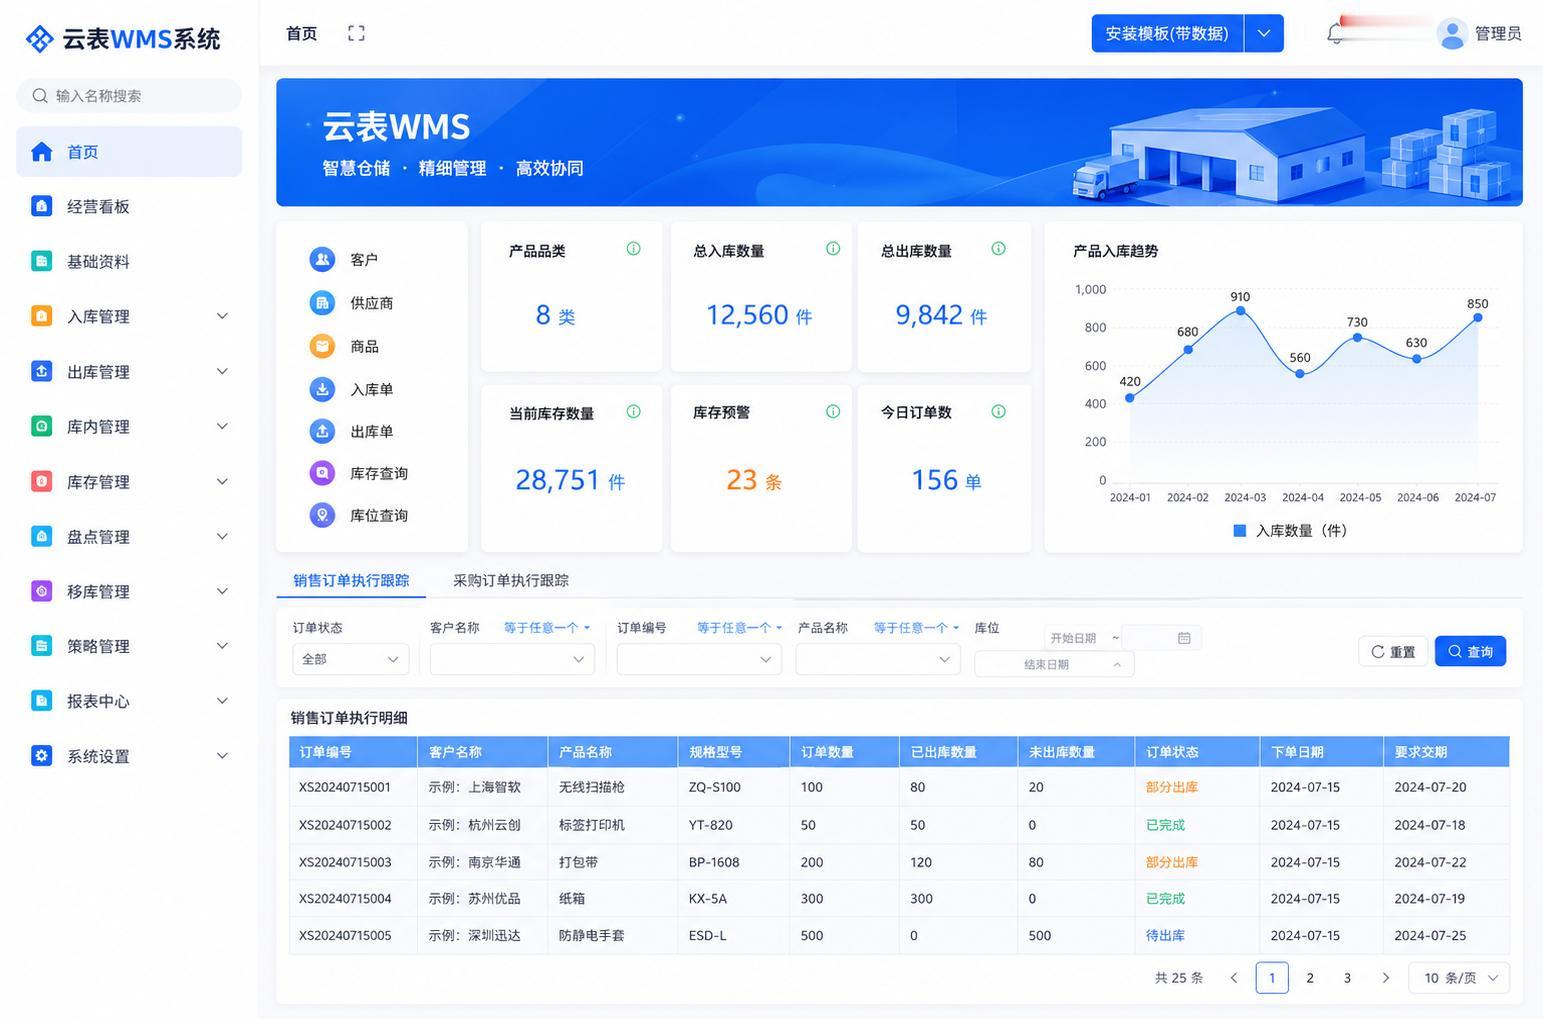Screen dimensions: 1543x1019
Task: Click the 库存管理 red sidebar icon
Action: pos(42,481)
